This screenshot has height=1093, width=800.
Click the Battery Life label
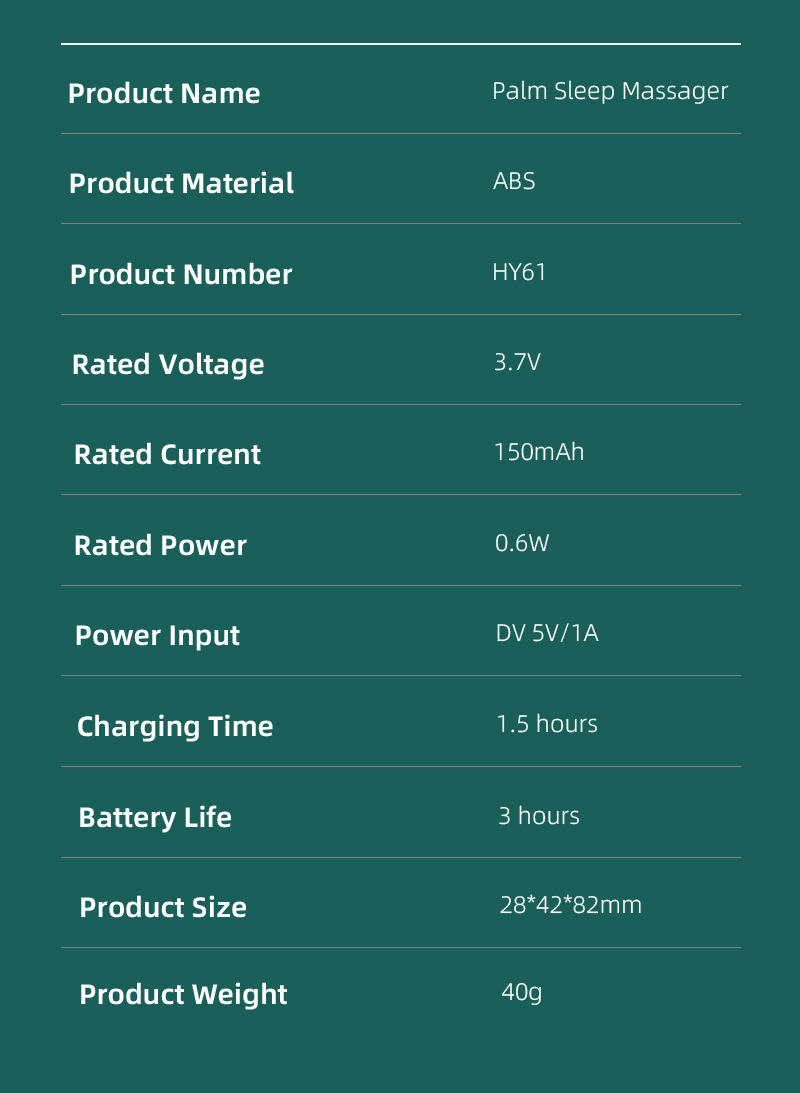coord(155,817)
